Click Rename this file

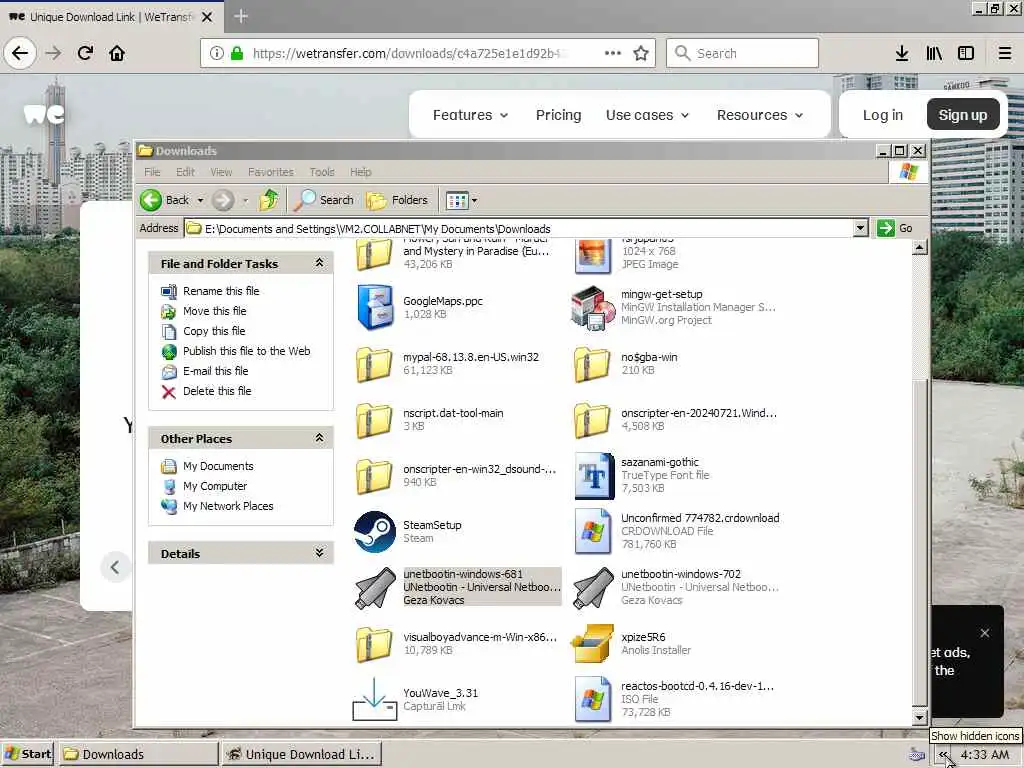(x=221, y=291)
